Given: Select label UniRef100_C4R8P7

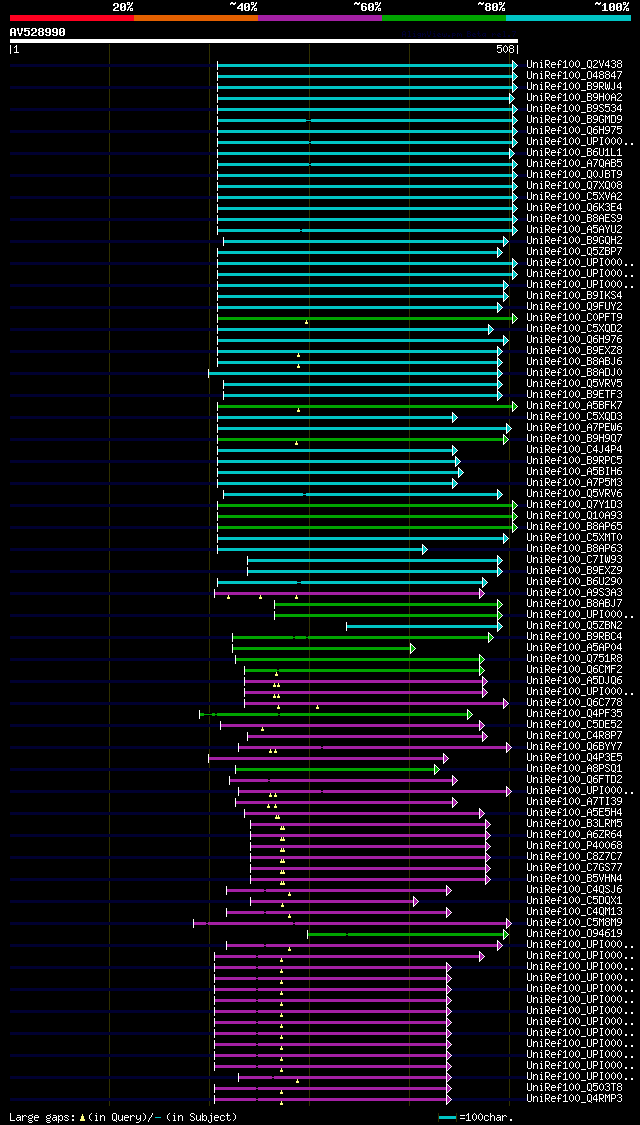Looking at the screenshot, I should [x=574, y=735].
